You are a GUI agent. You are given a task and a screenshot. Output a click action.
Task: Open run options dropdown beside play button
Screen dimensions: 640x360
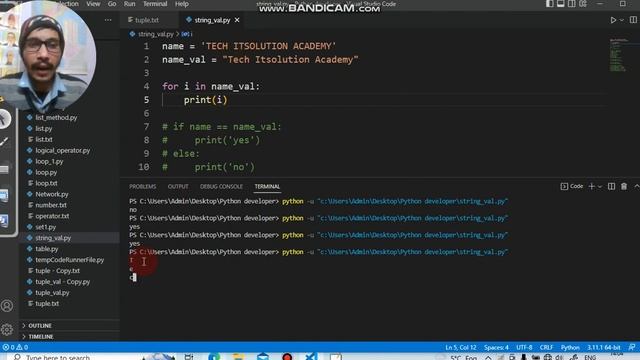pyautogui.click(x=622, y=20)
